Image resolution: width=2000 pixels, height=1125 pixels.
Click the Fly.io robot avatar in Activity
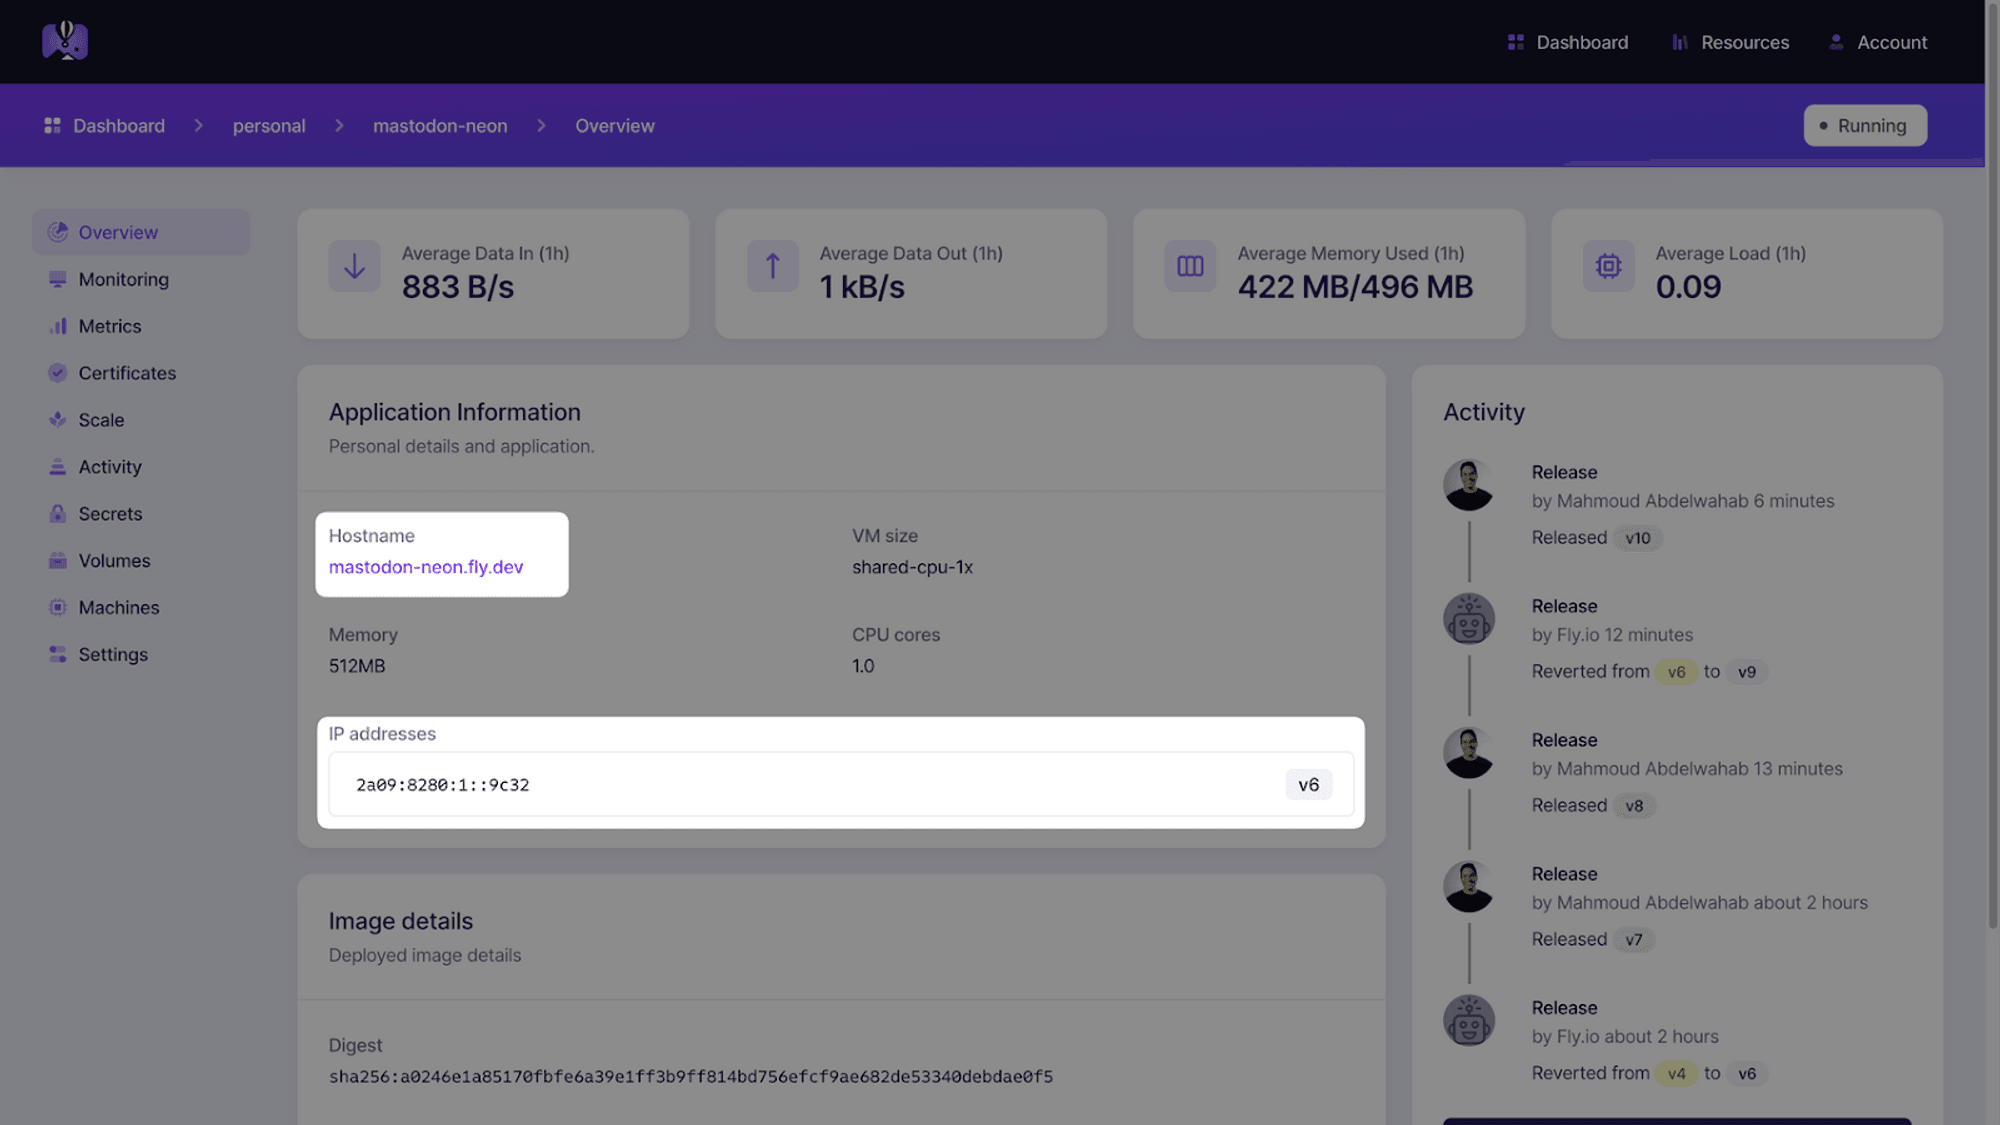1468,619
